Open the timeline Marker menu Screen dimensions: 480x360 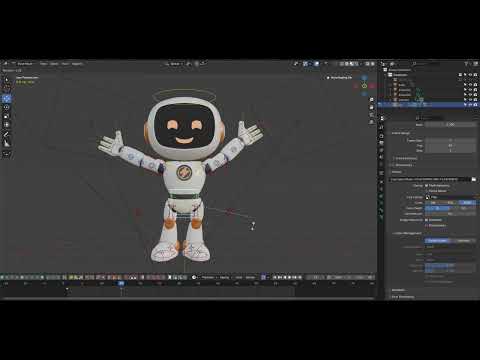pos(250,277)
